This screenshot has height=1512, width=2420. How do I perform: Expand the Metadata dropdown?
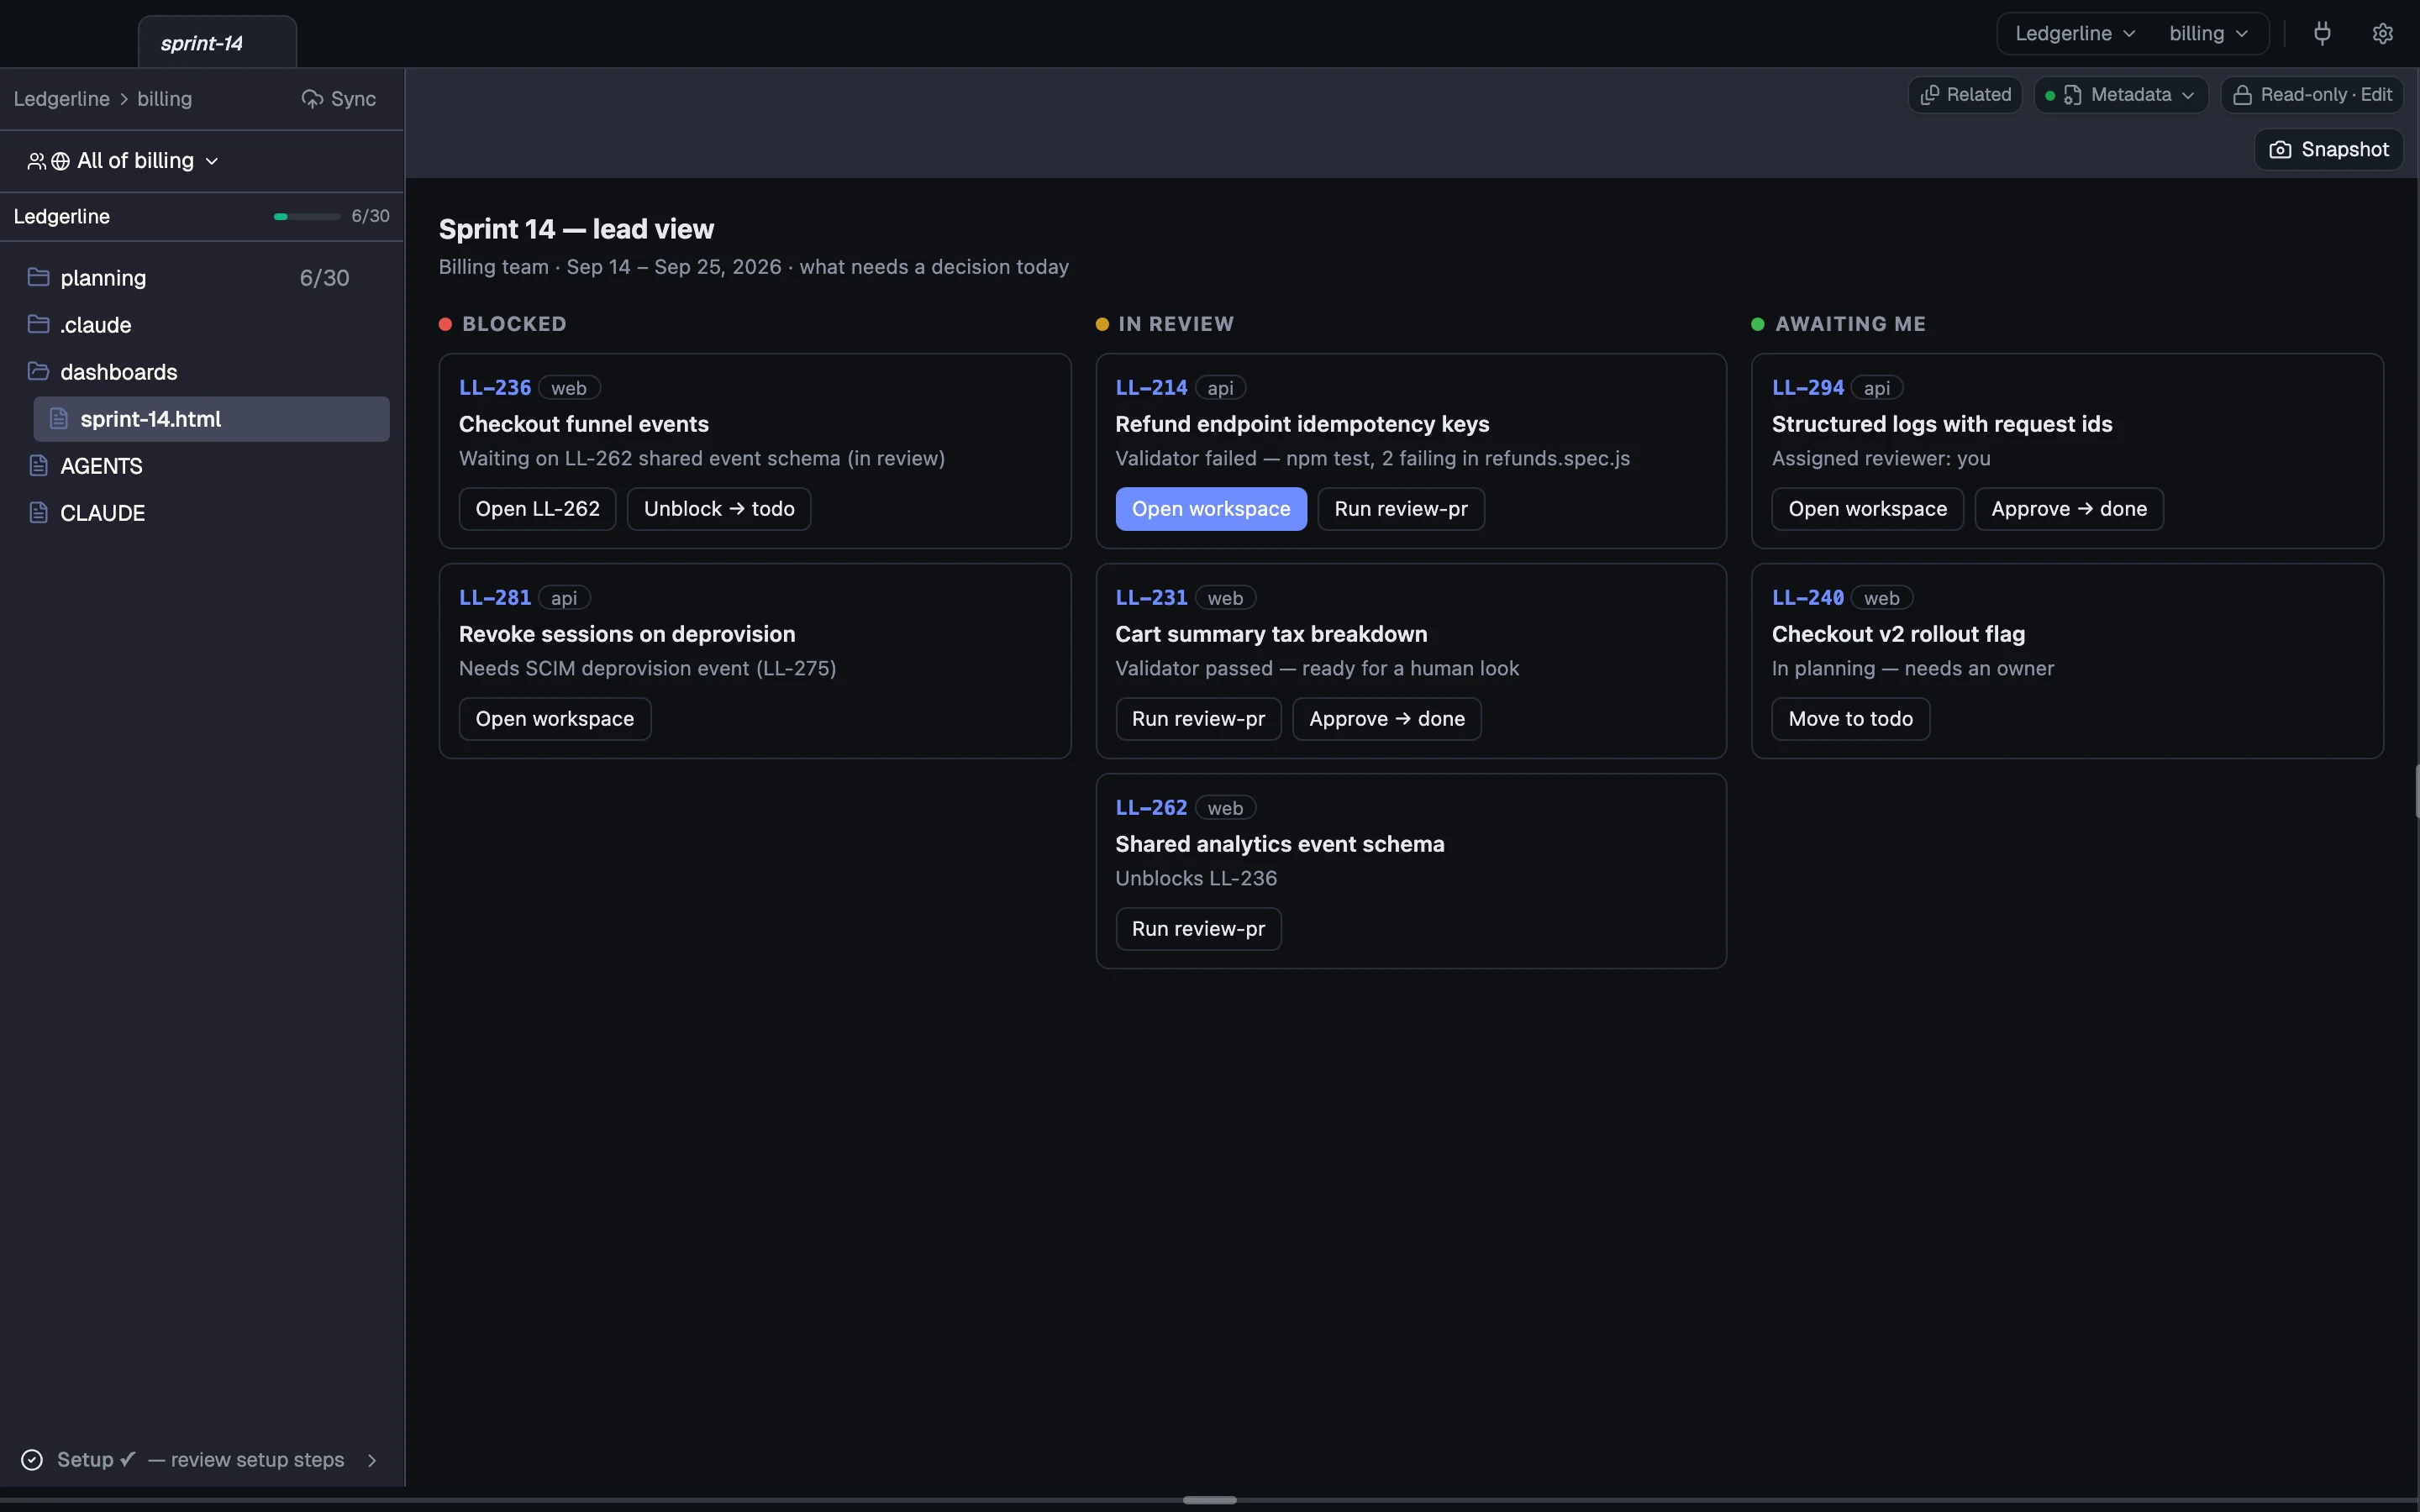tap(2121, 95)
